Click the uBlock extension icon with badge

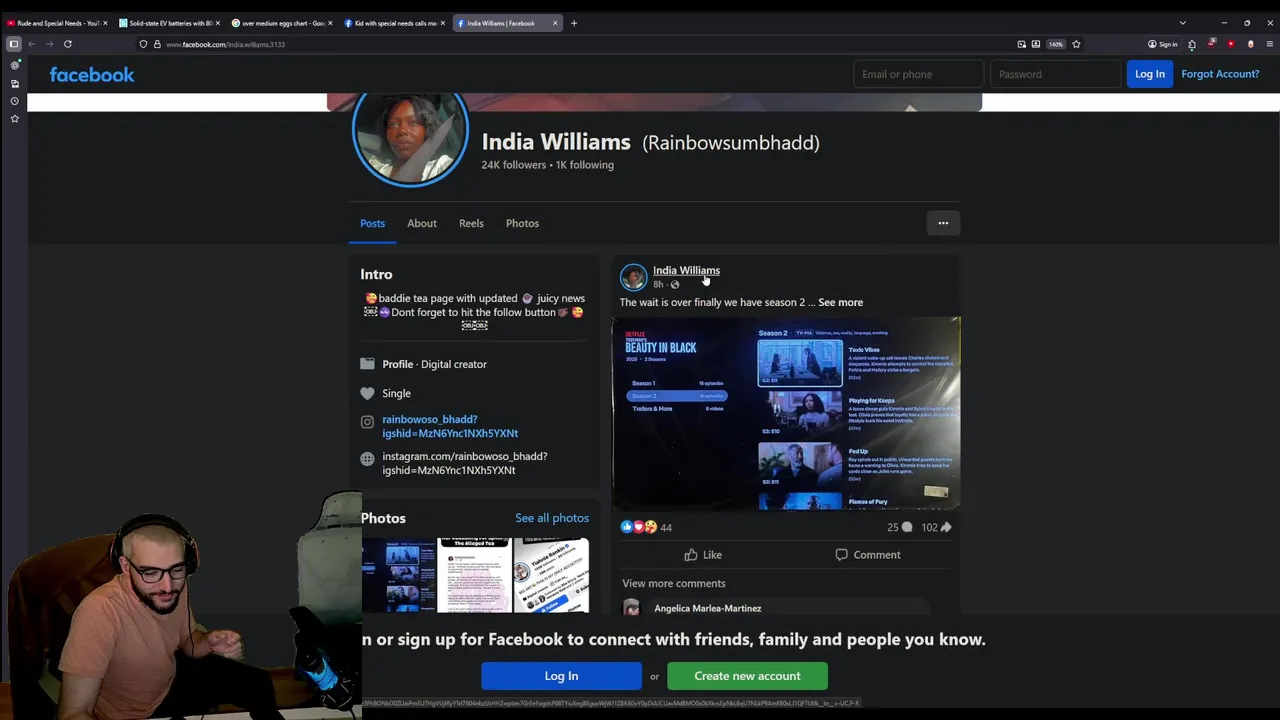click(1211, 44)
